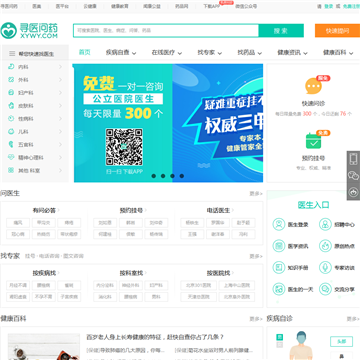Image resolution: width=360 pixels, height=360 pixels.
Task: Click 更多 link in the 找专家 section
Action: pyautogui.click(x=256, y=256)
